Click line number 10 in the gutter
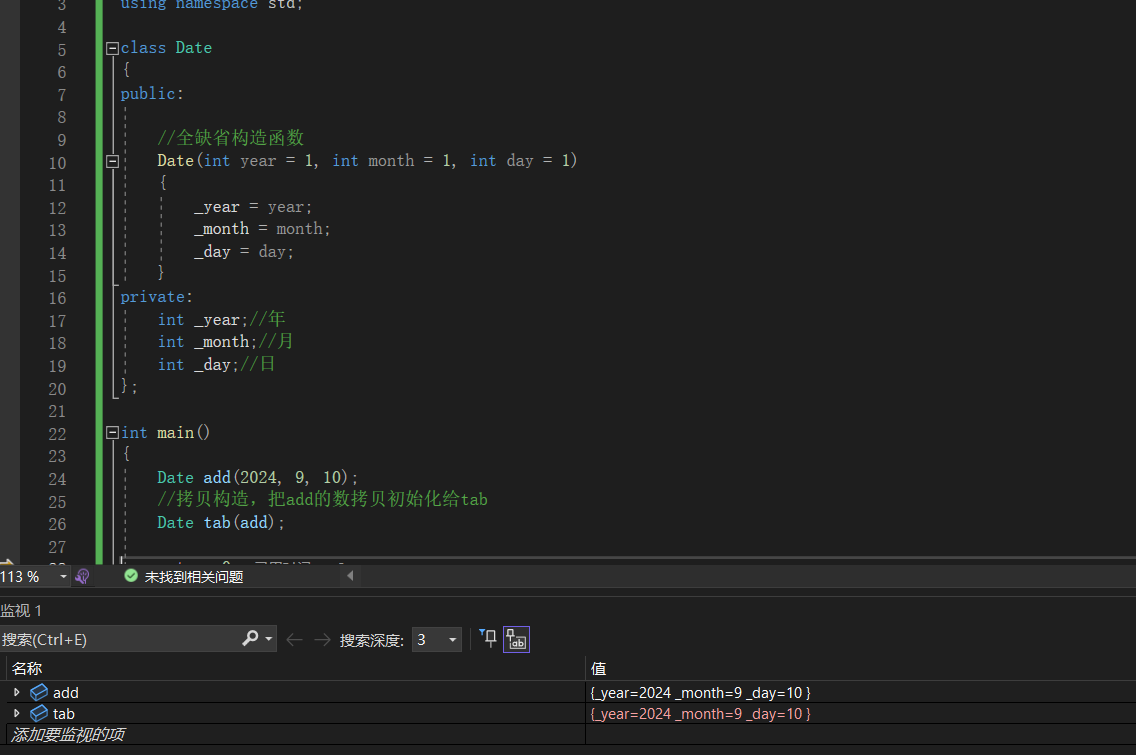This screenshot has height=755, width=1136. (x=57, y=163)
